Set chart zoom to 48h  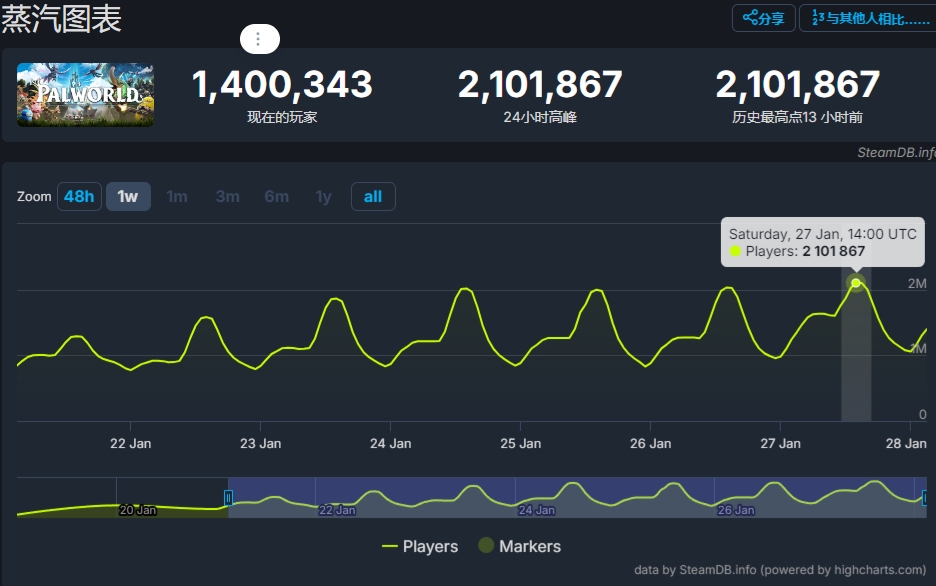79,196
